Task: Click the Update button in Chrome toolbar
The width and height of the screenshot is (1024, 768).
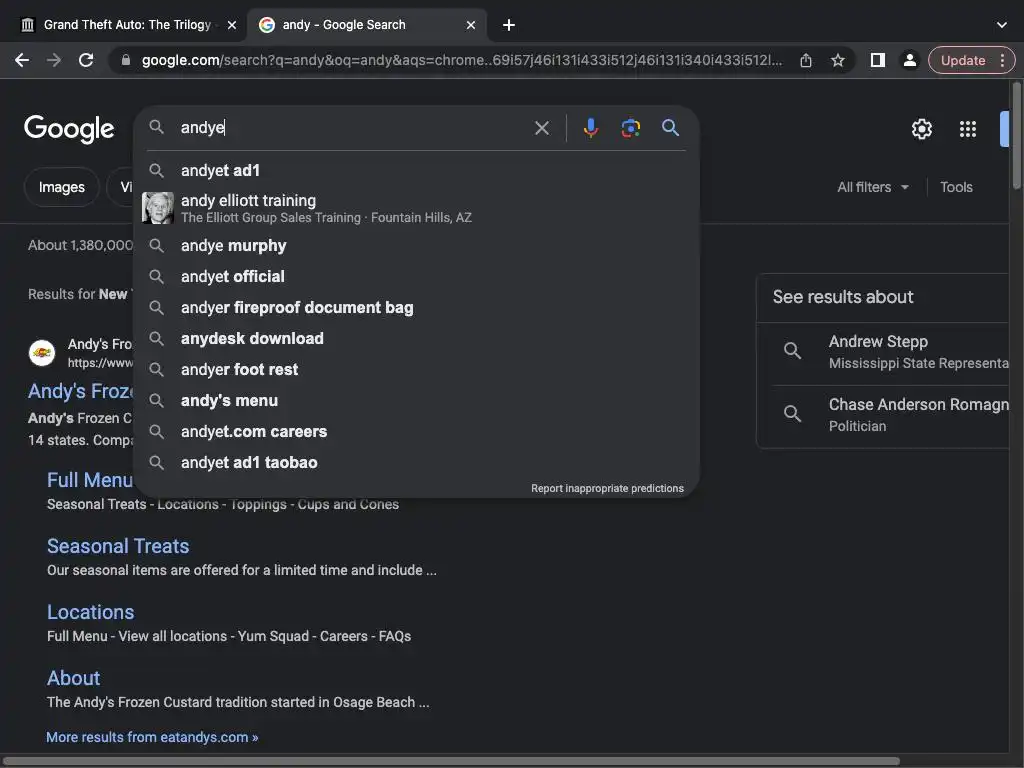Action: click(963, 60)
